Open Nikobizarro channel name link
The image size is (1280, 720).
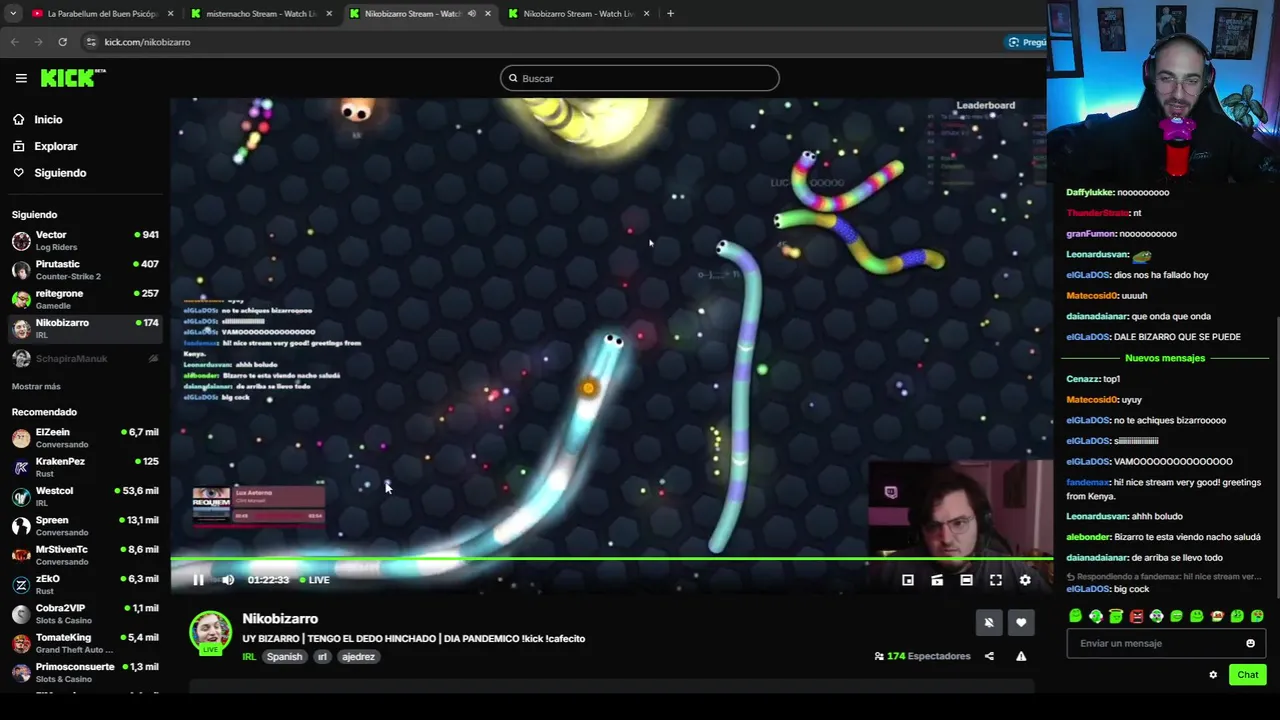280,619
